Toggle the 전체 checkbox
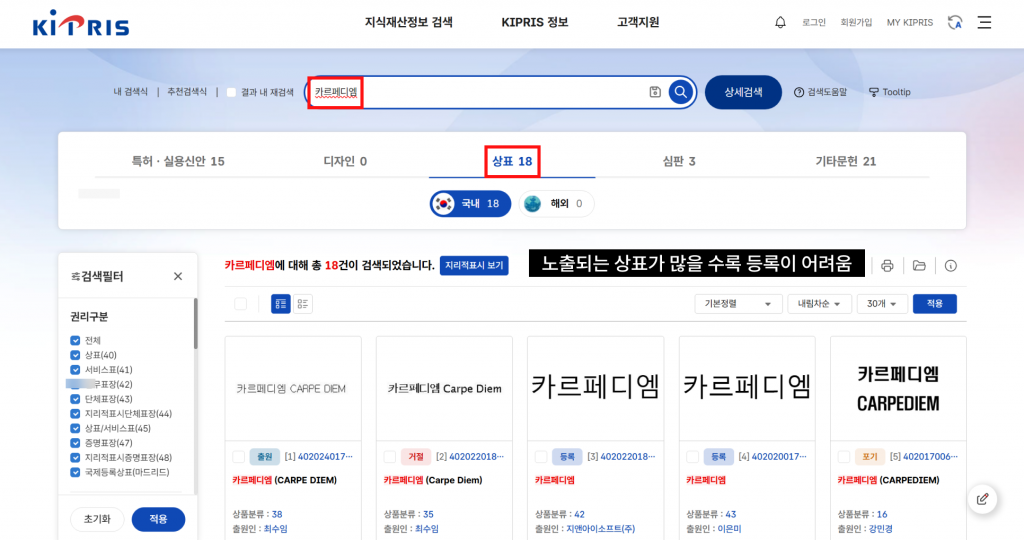The width and height of the screenshot is (1024, 540). click(75, 341)
